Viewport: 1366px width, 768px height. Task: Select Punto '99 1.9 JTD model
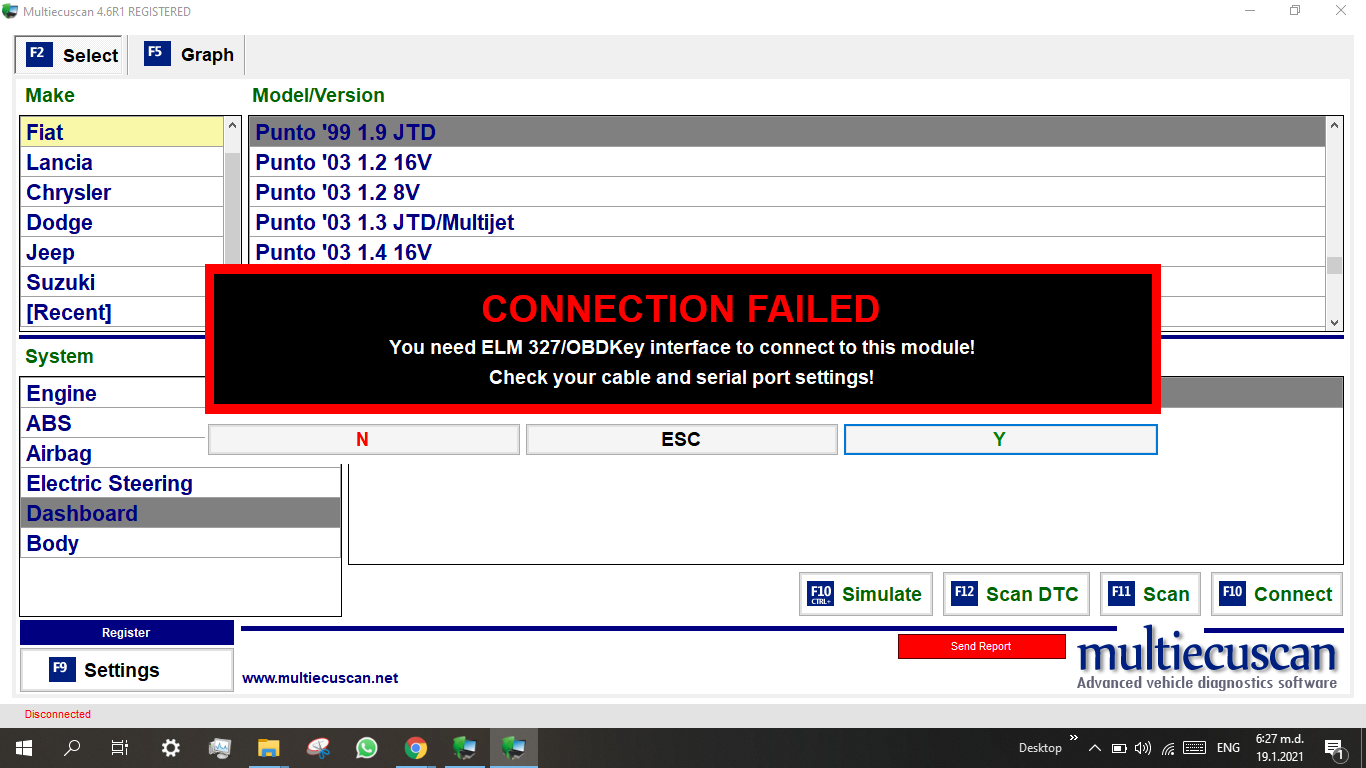[788, 132]
